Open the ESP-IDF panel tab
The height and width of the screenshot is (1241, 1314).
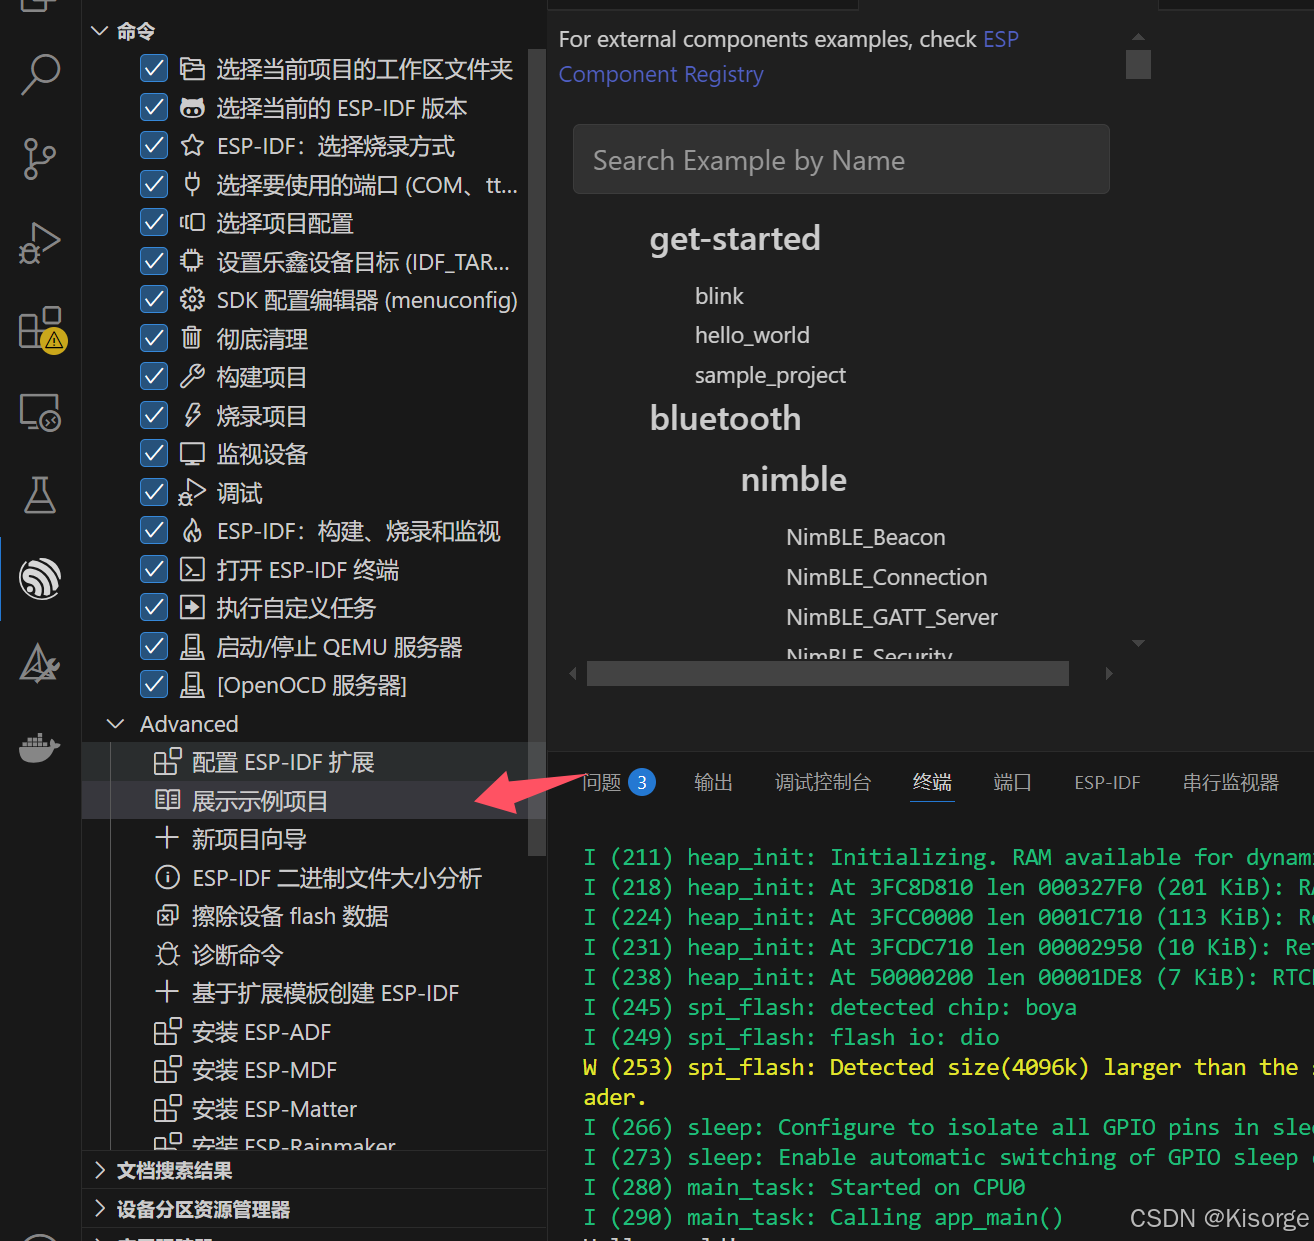[x=1107, y=782]
